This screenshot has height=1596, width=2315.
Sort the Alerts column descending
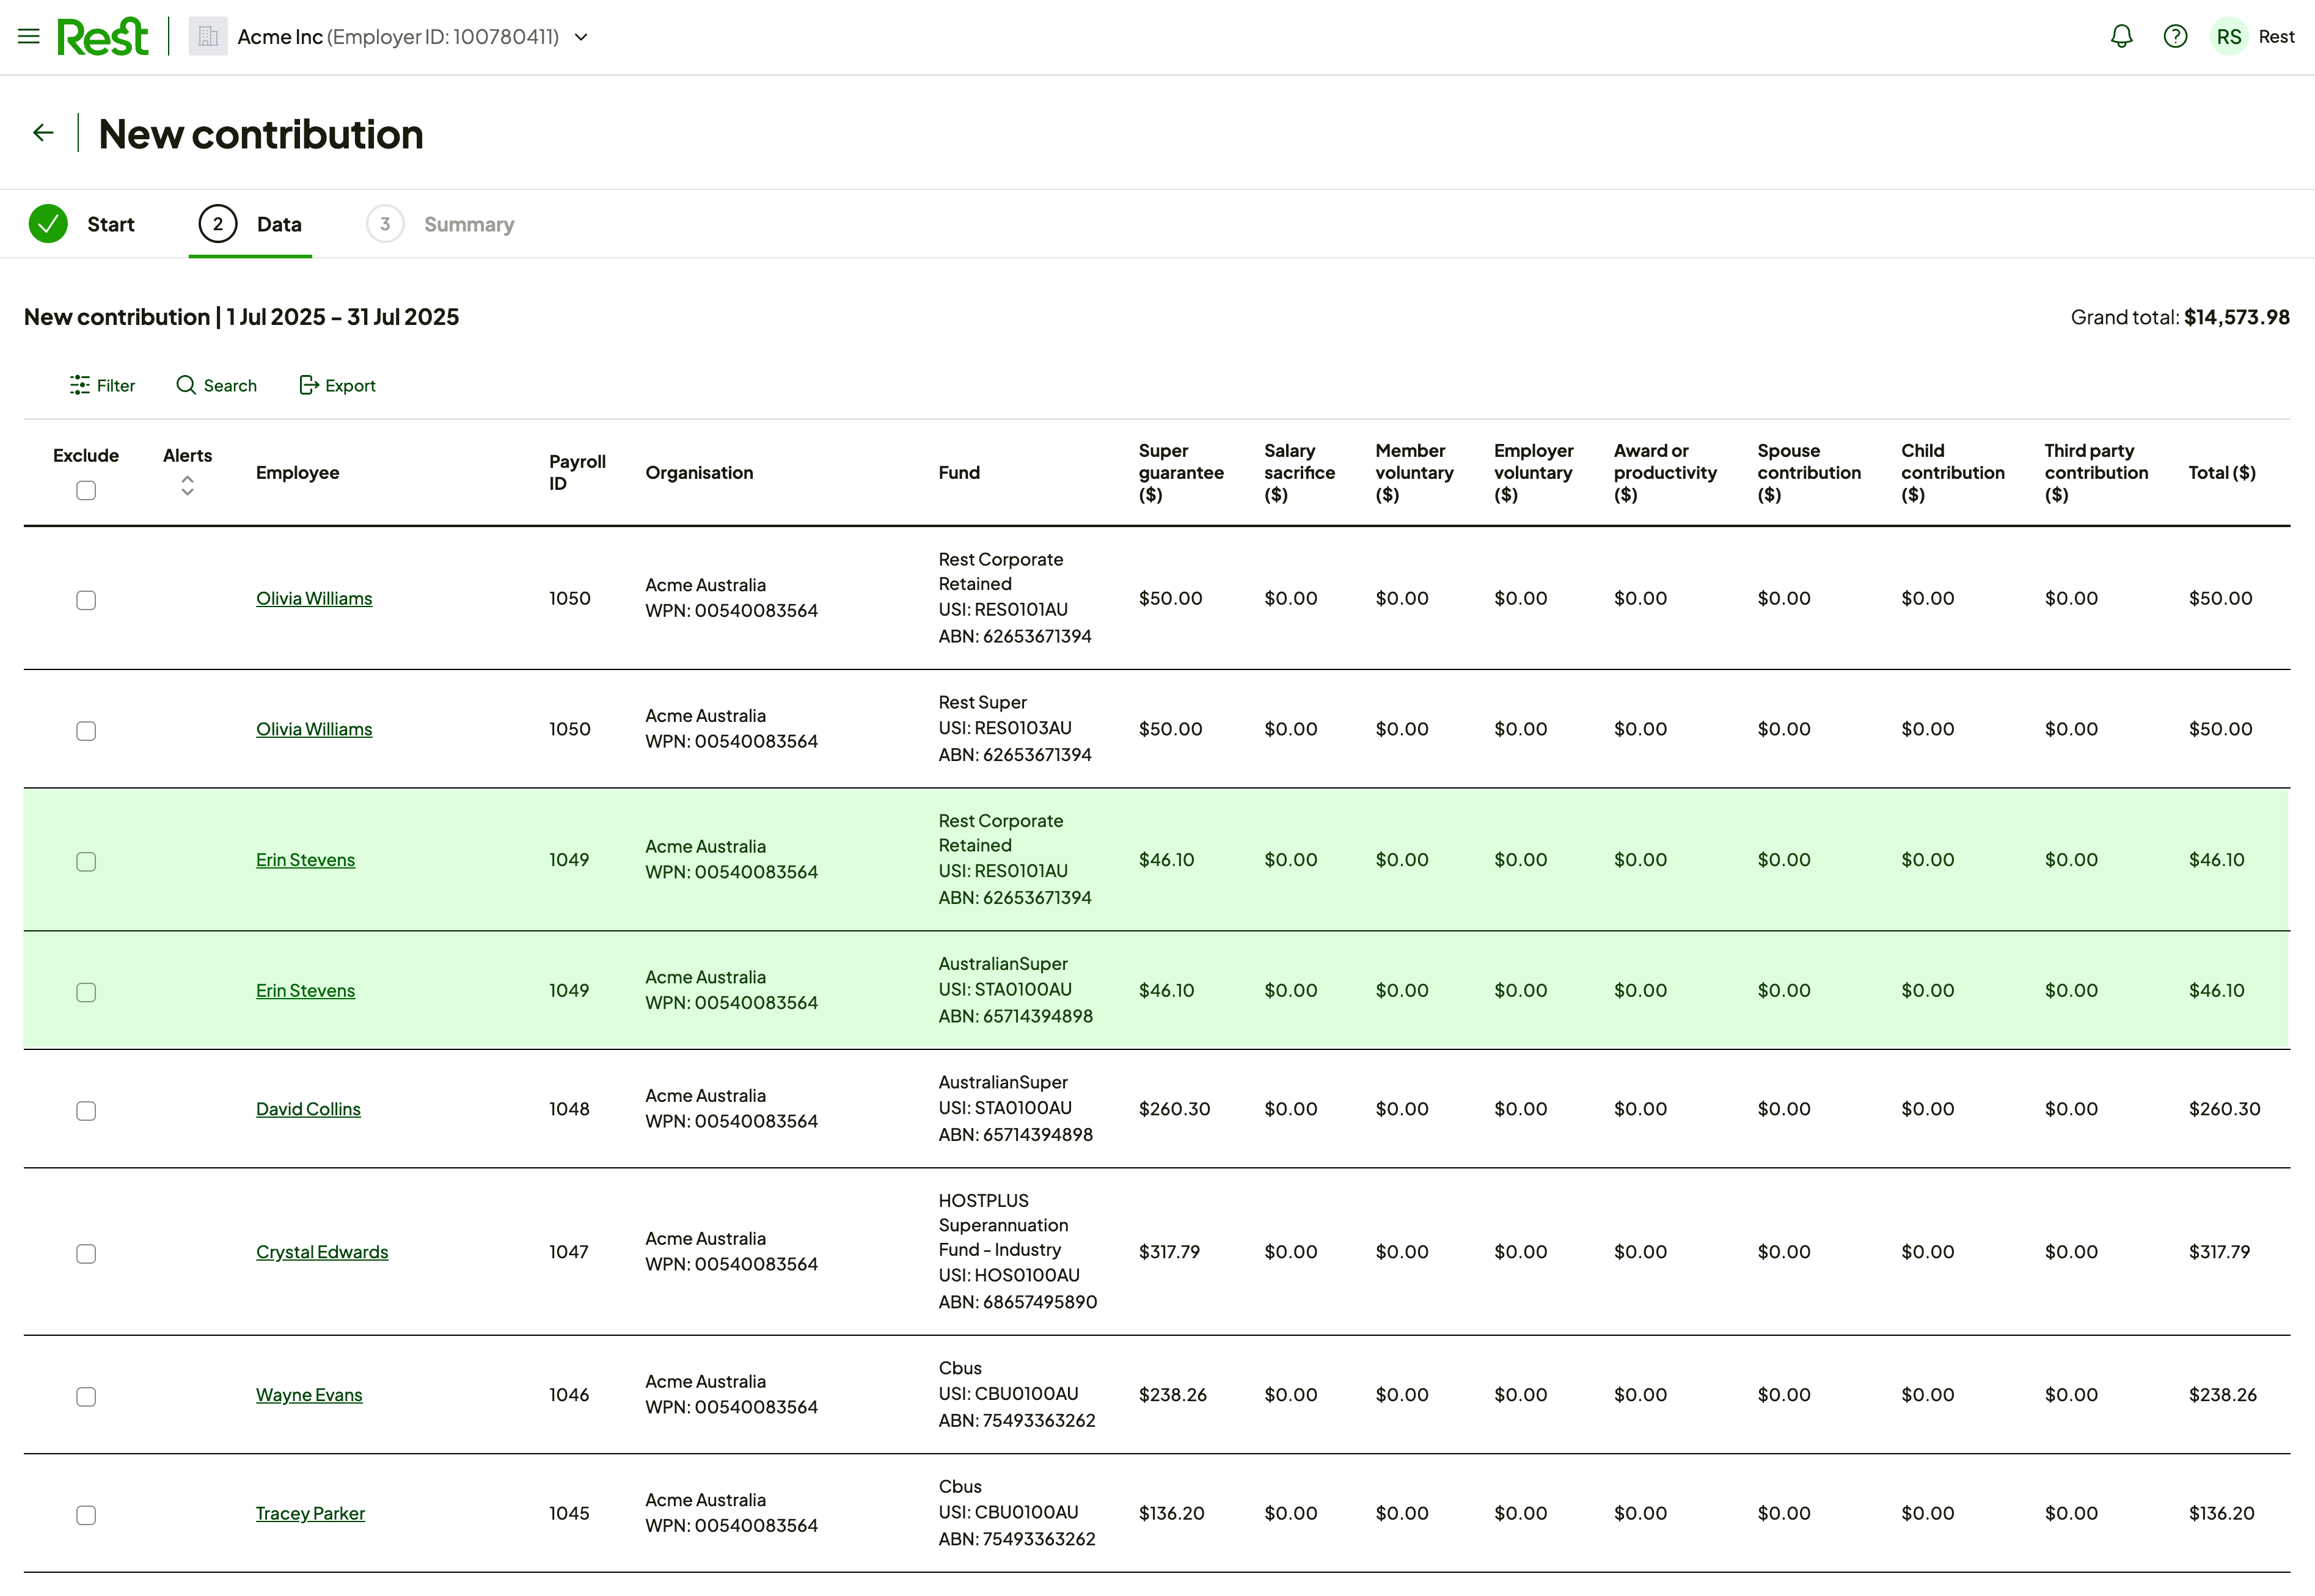click(x=187, y=494)
